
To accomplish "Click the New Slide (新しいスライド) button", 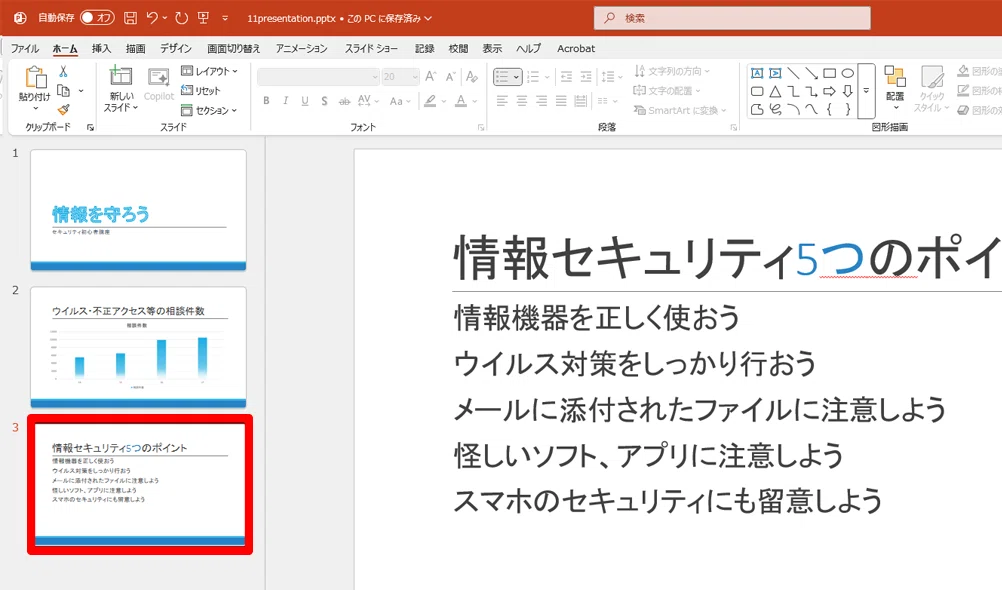I will pyautogui.click(x=121, y=88).
